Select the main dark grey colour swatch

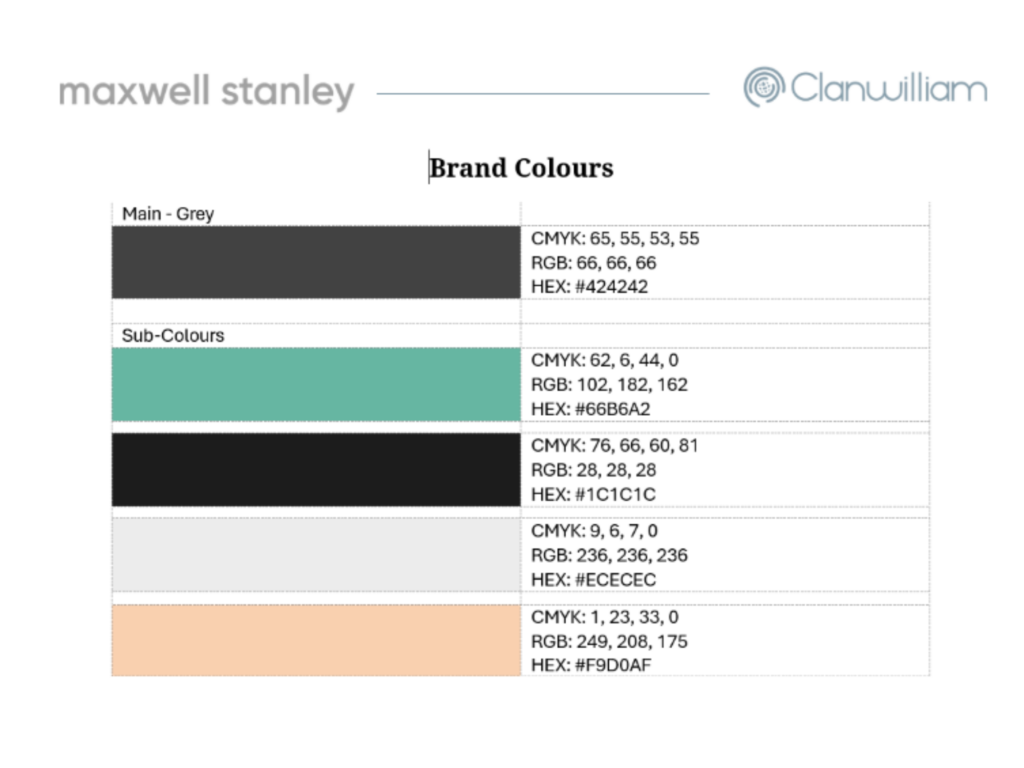point(316,263)
